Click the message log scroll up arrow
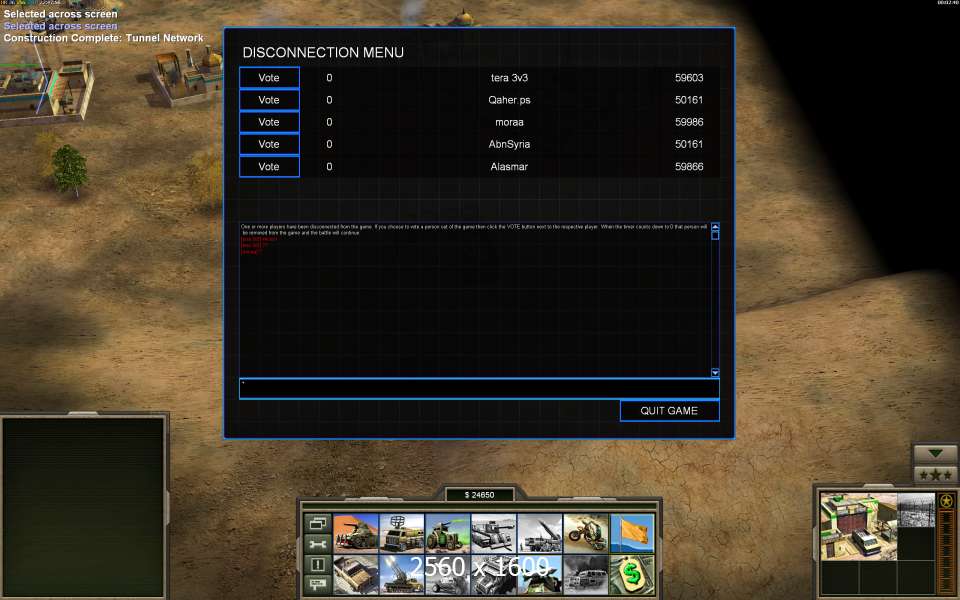Viewport: 960px width, 600px height. (x=715, y=227)
